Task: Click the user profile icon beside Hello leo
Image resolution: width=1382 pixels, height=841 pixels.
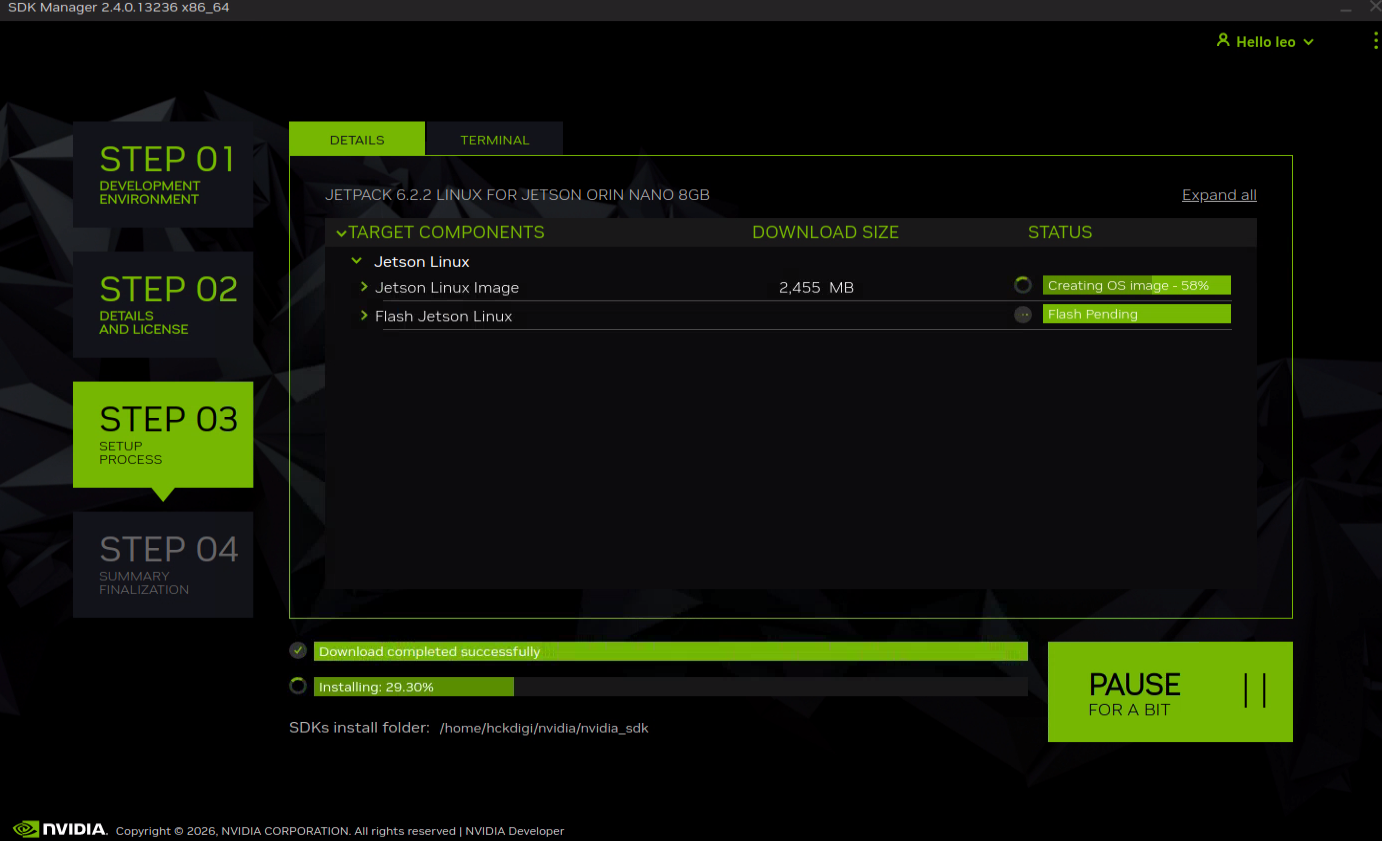Action: point(1222,41)
